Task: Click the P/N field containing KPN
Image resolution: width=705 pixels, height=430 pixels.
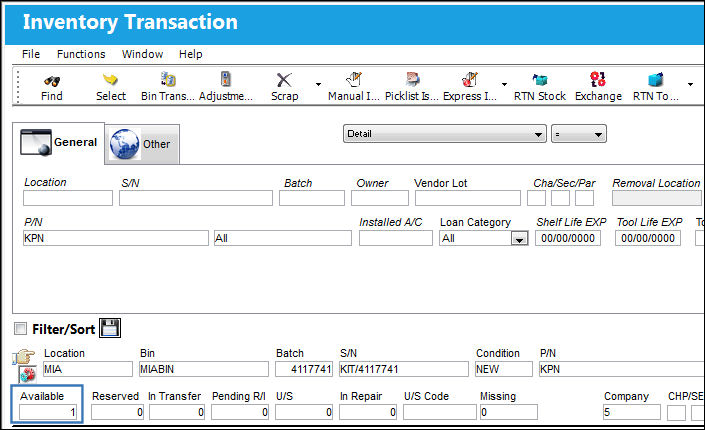Action: tap(116, 238)
